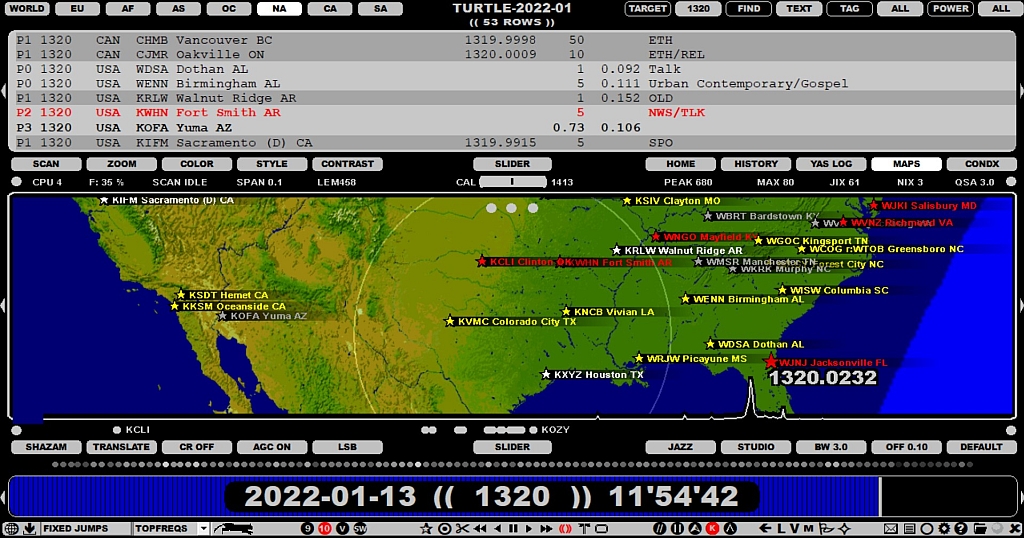The image size is (1024, 538).
Task: Click the question mark help icon
Action: tap(960, 528)
